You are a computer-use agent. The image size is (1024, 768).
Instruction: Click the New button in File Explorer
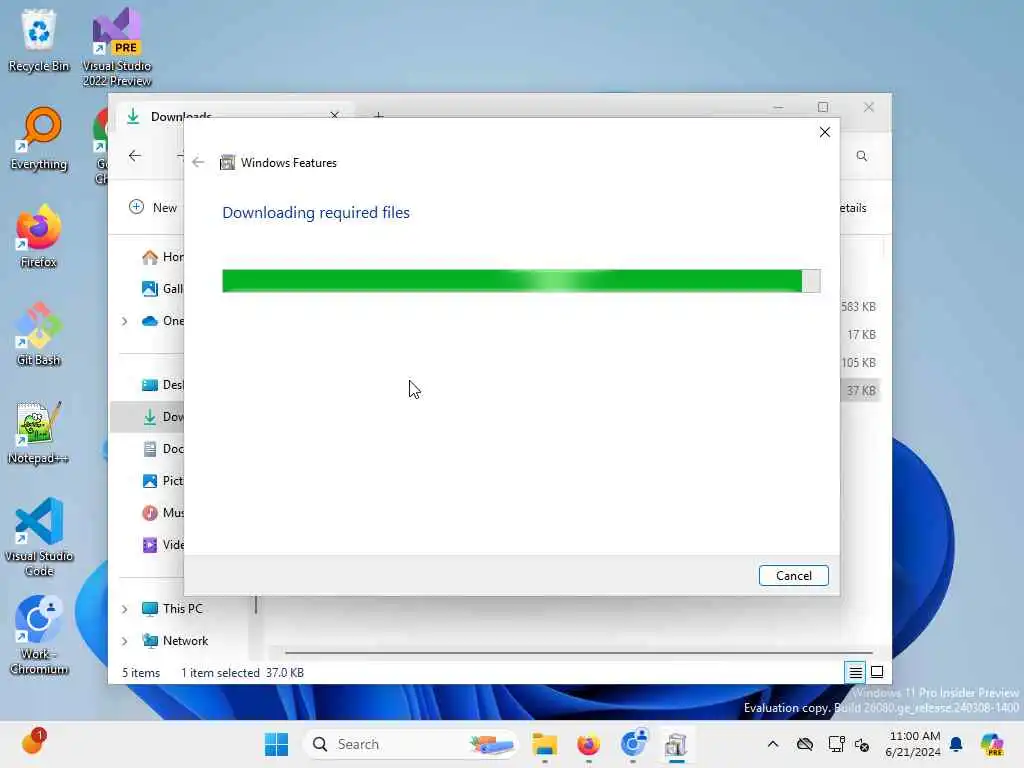point(153,207)
